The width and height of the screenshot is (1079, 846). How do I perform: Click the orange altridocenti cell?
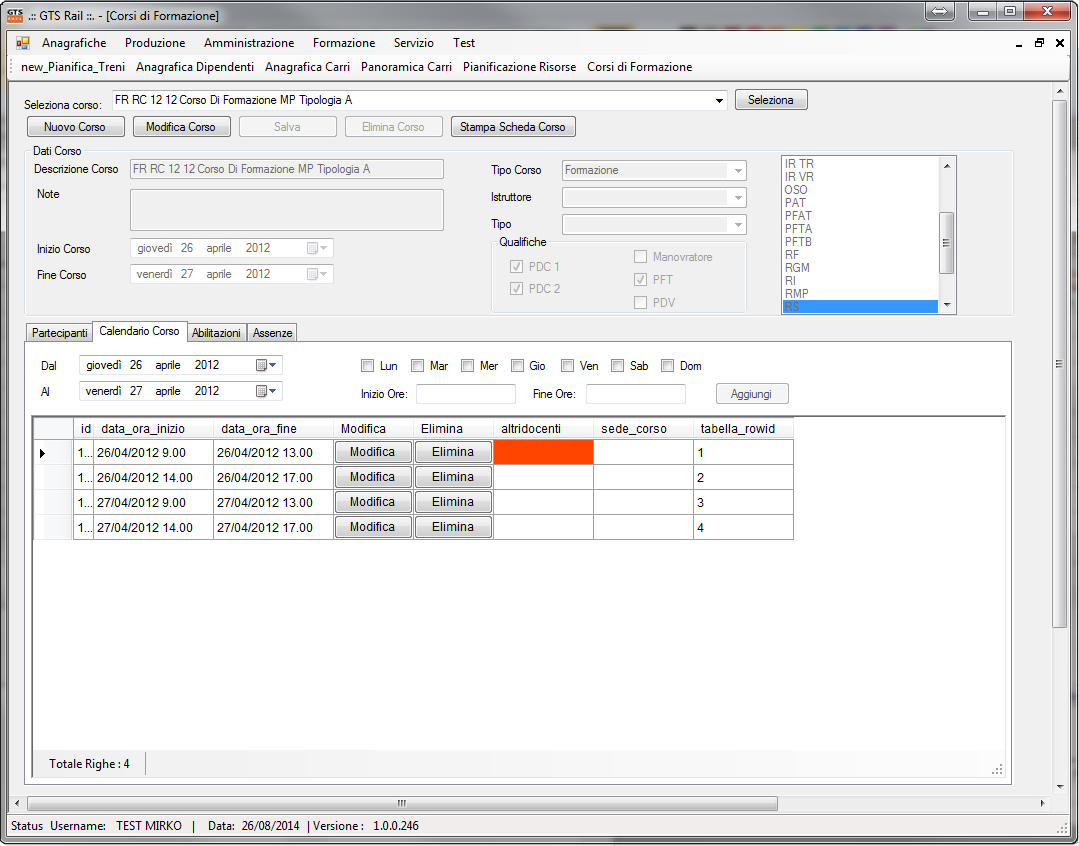[x=543, y=453]
